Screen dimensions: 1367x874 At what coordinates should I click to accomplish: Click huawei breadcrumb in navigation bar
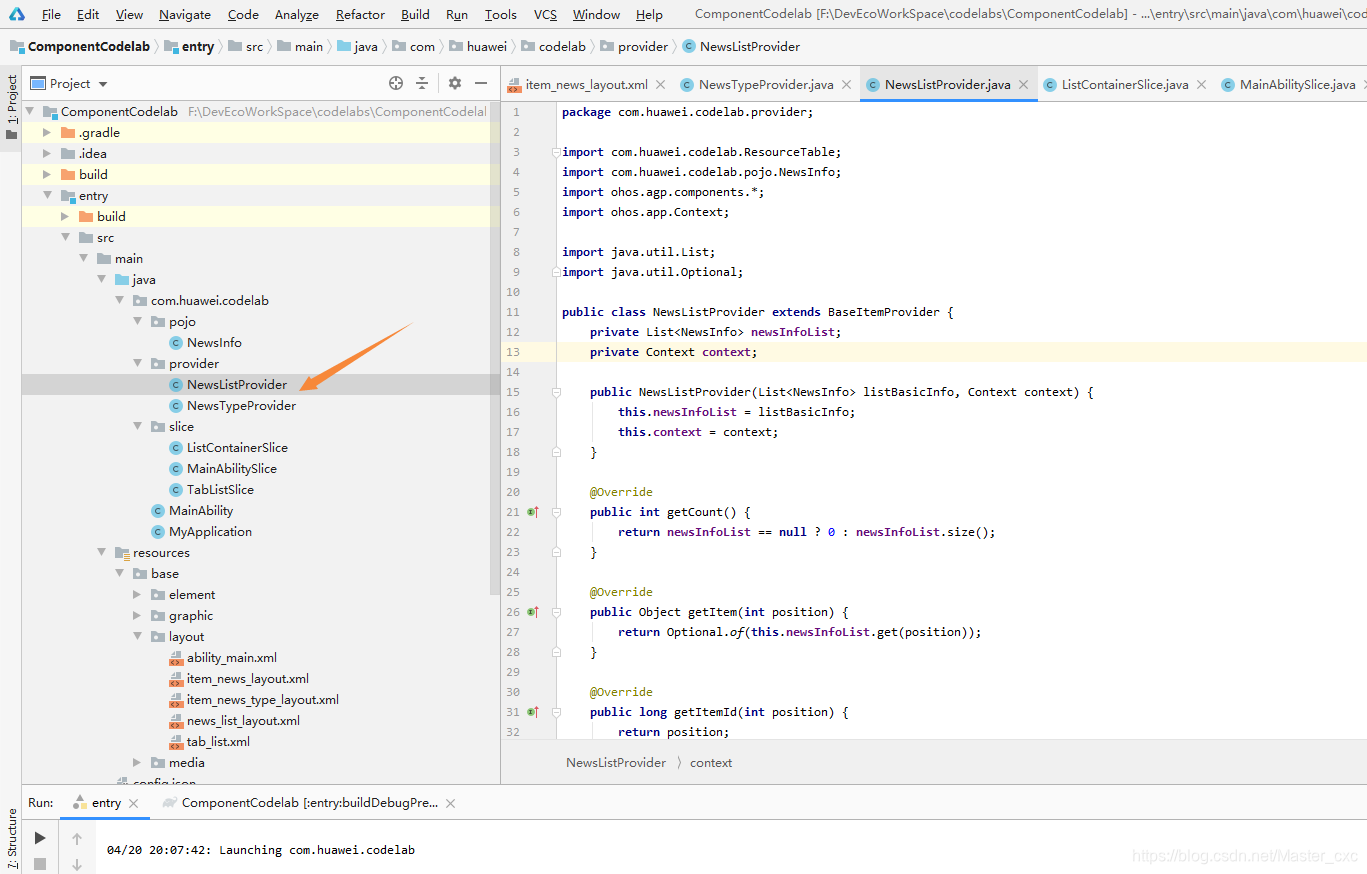click(x=479, y=47)
